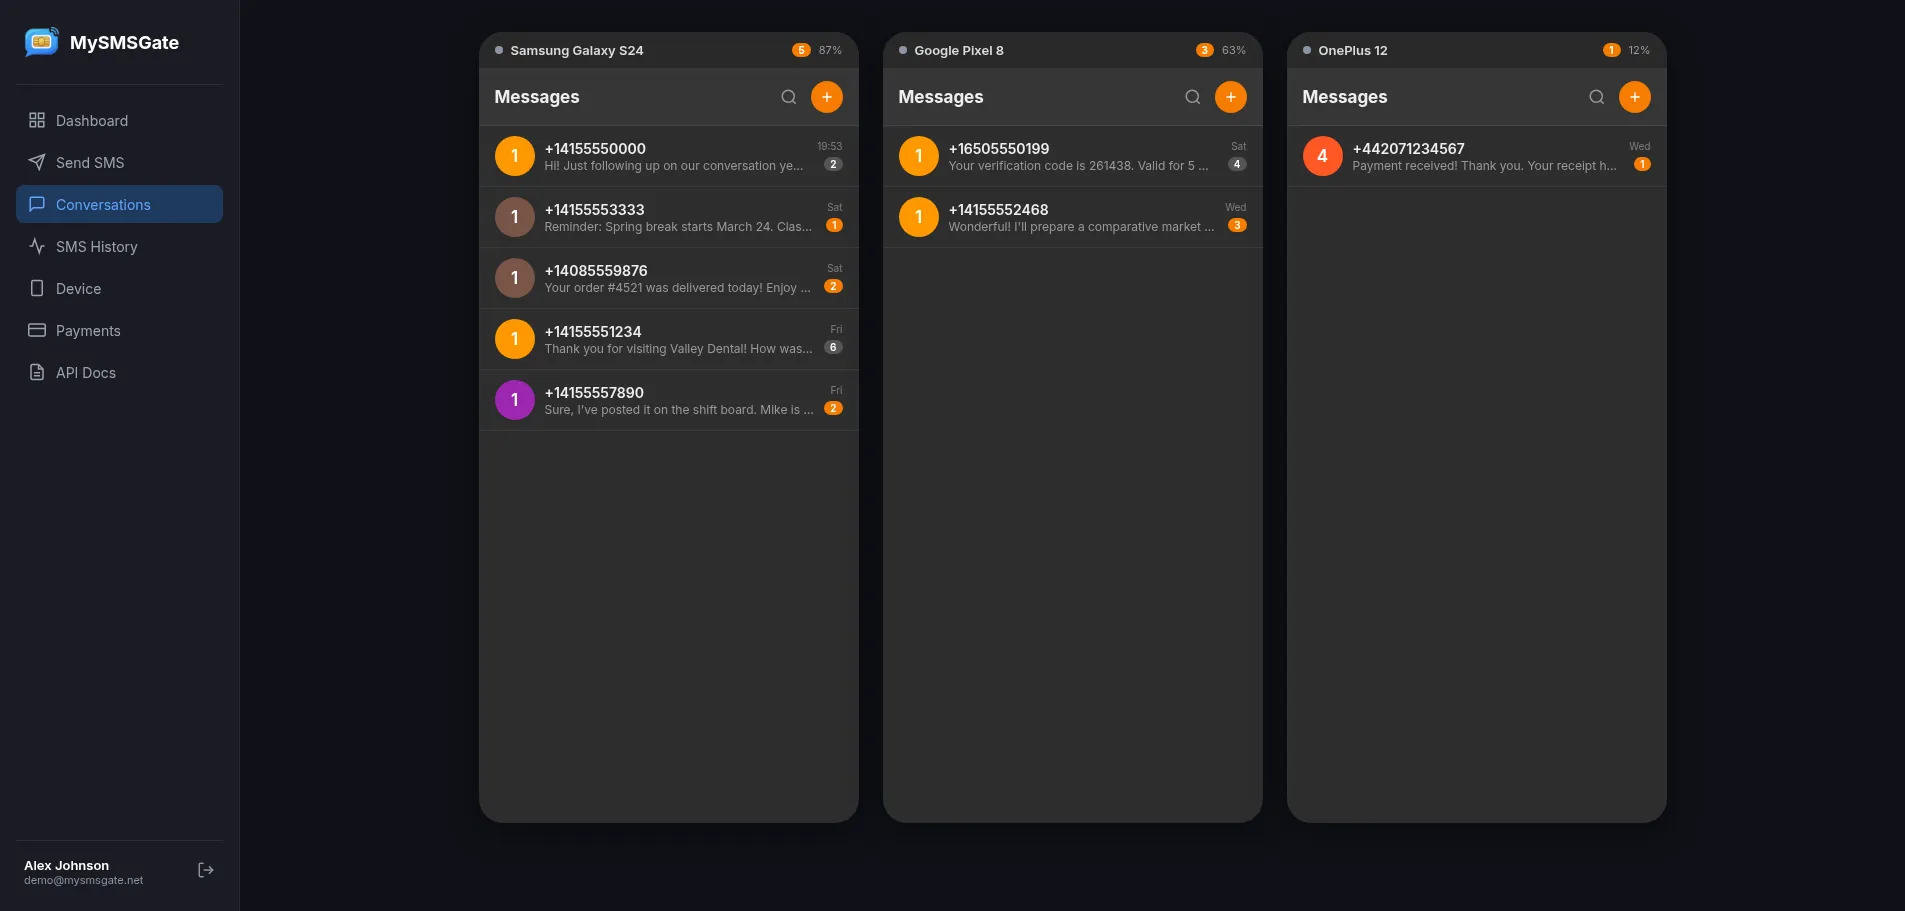Viewport: 1905px width, 911px height.
Task: Open verification code conversation from +16505550199
Action: tap(1072, 156)
